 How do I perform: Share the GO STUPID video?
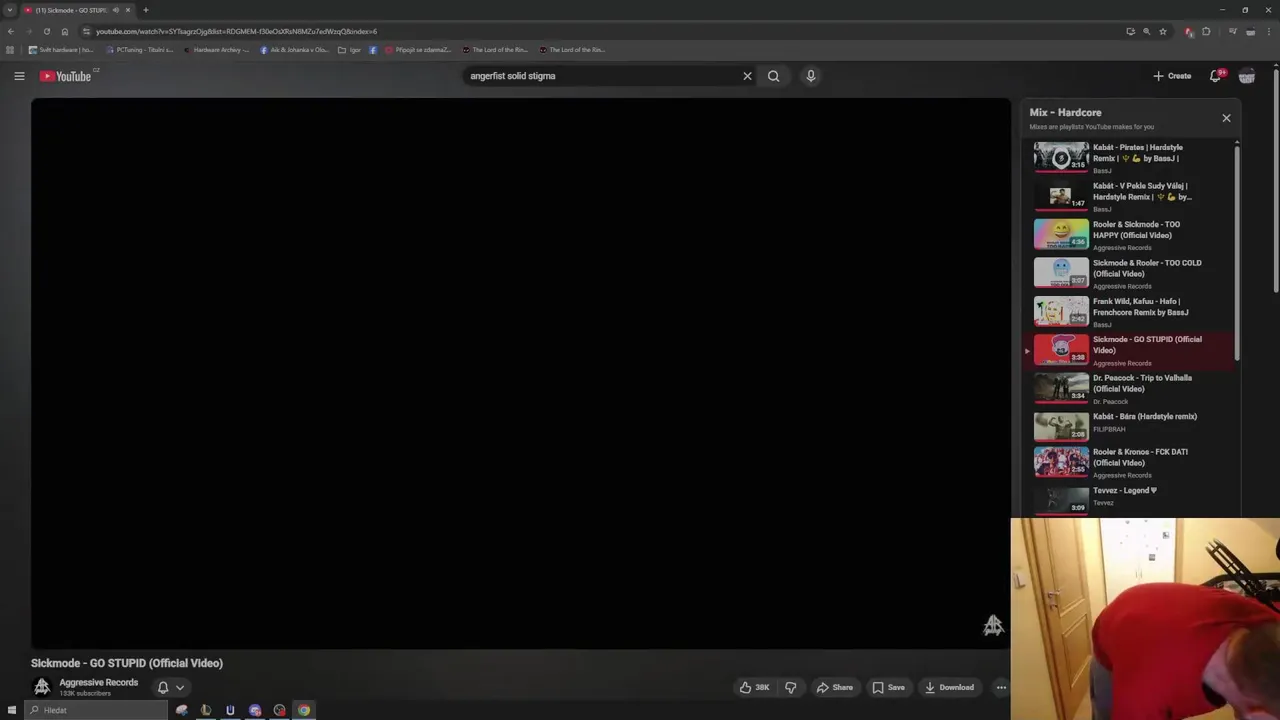point(835,687)
